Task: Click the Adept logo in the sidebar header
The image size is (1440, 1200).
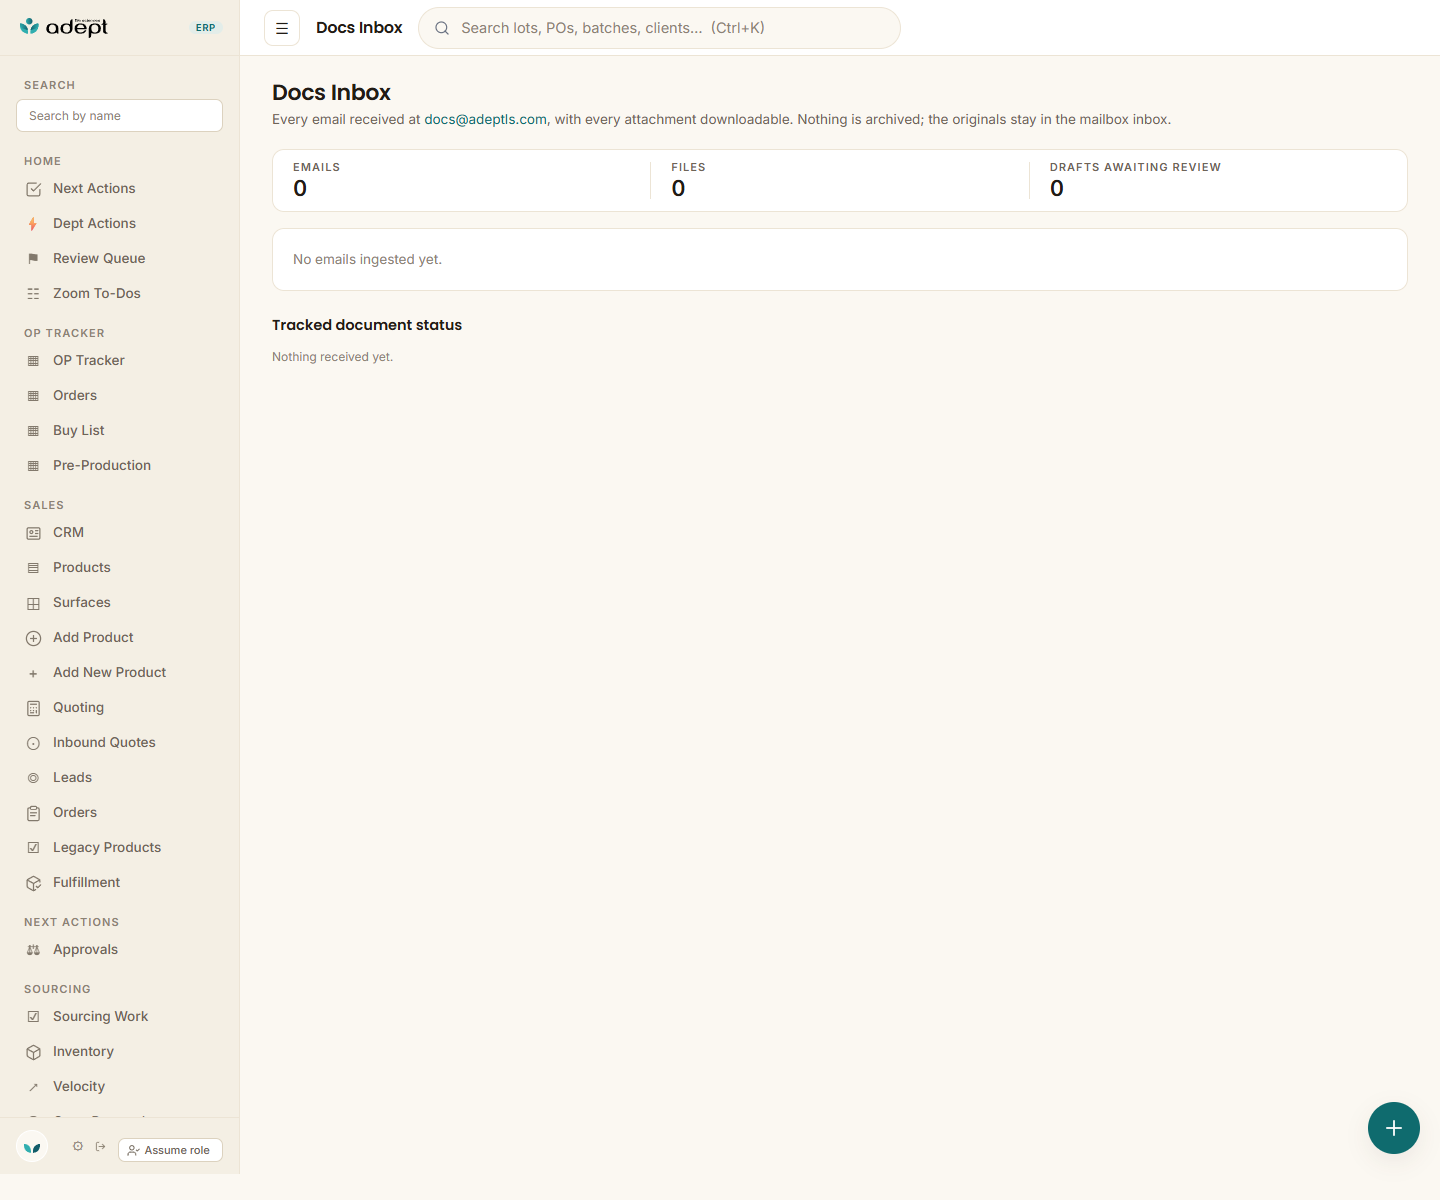Action: [64, 27]
